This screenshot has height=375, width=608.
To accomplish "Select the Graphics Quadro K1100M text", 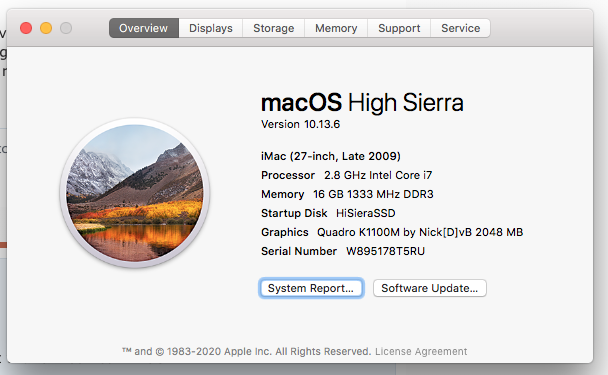I will [392, 232].
